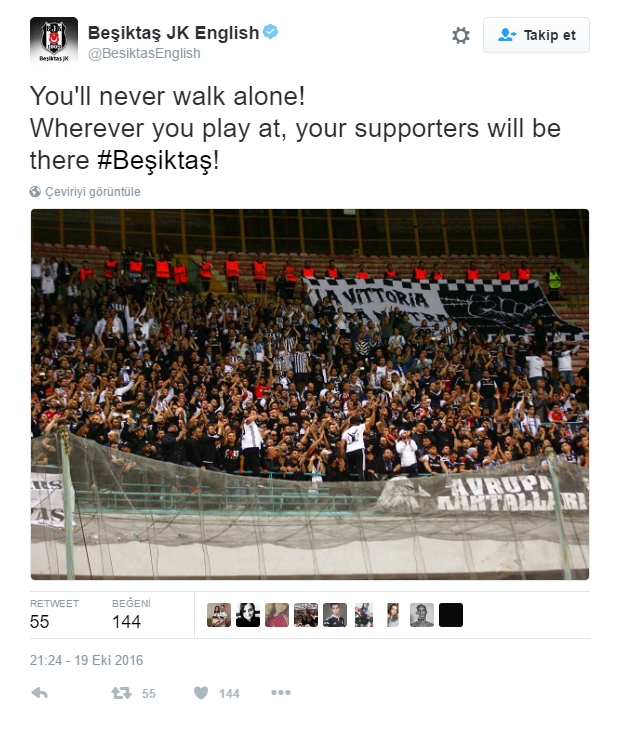
Task: Open the gear settings dropdown
Action: point(460,35)
